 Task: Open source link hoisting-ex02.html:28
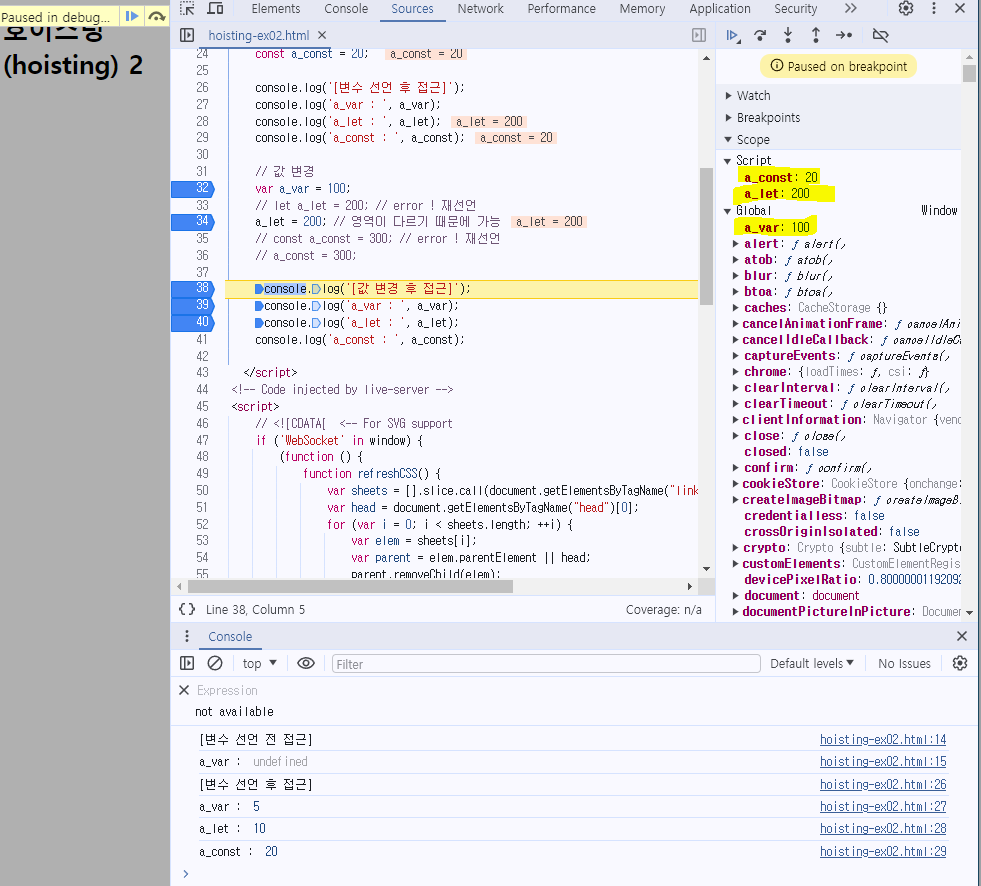(883, 828)
